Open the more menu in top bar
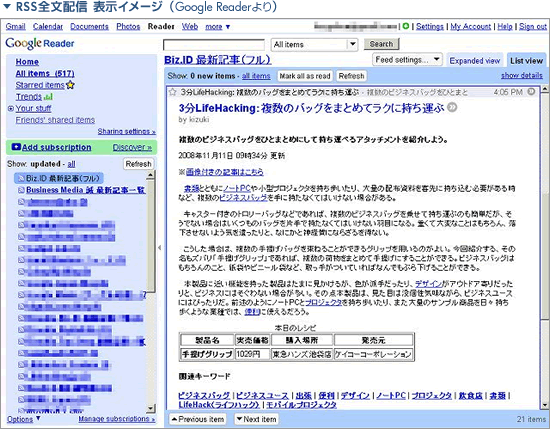 [x=217, y=27]
